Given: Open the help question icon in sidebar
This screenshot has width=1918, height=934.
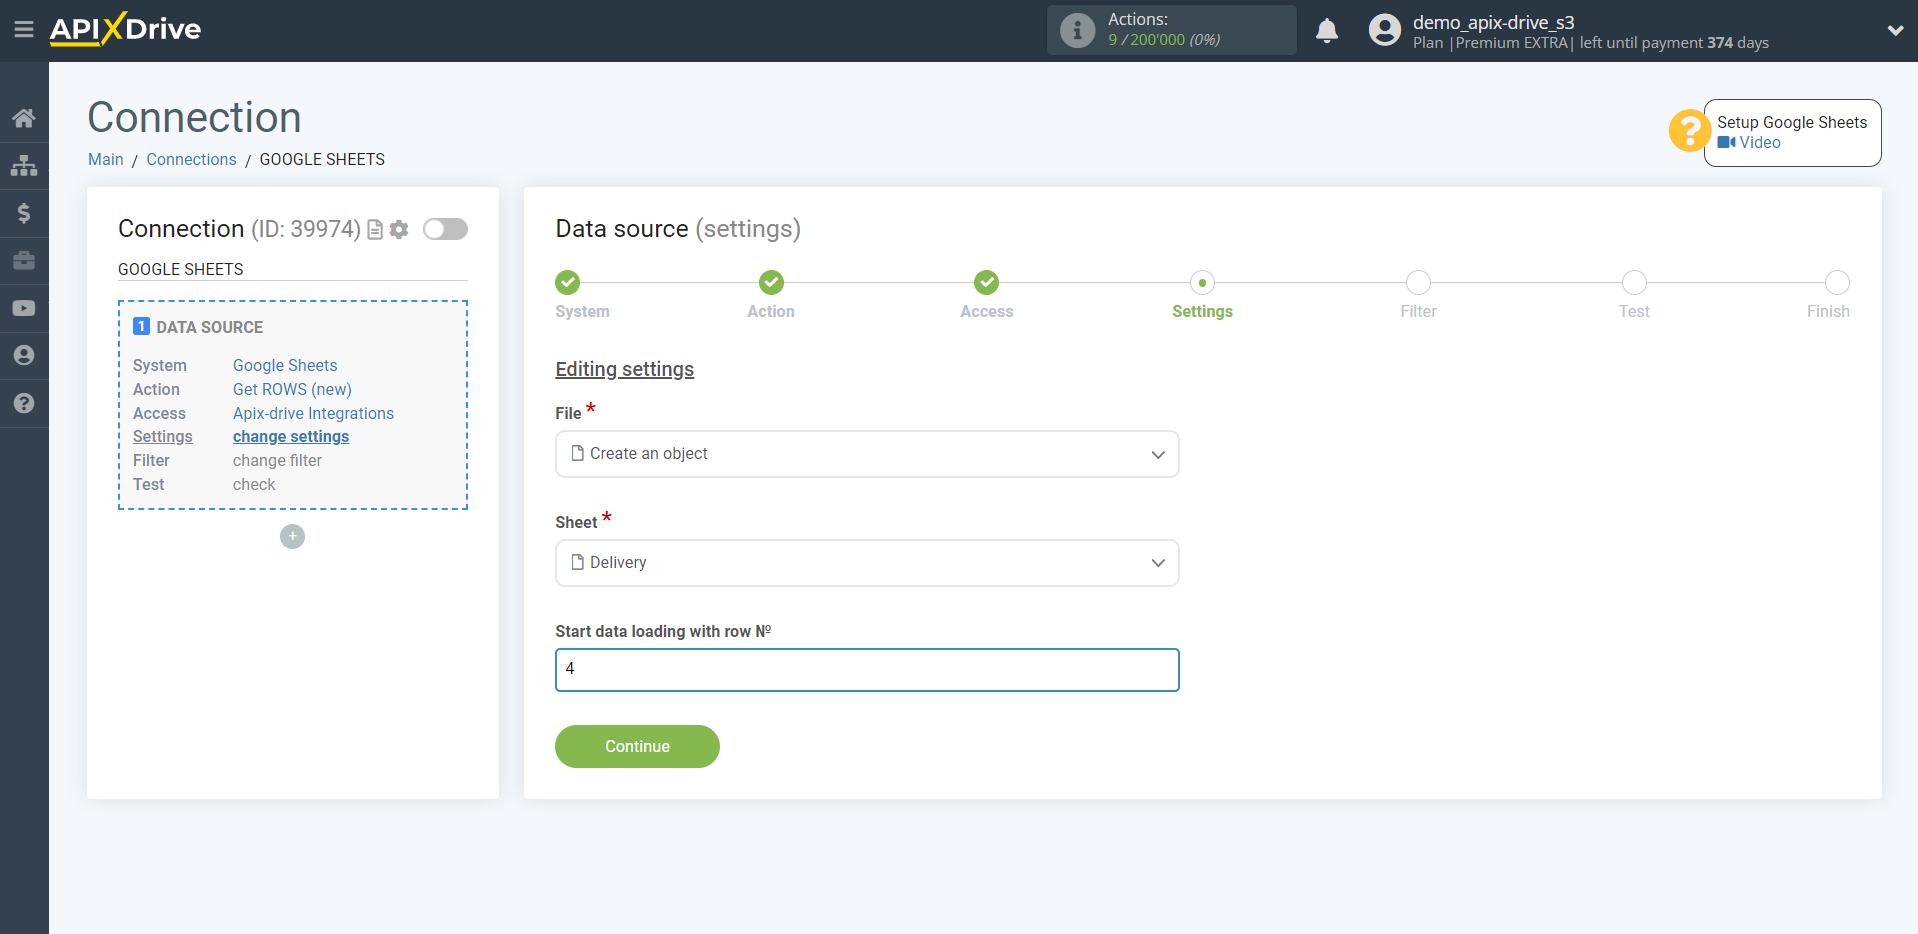Looking at the screenshot, I should point(24,403).
